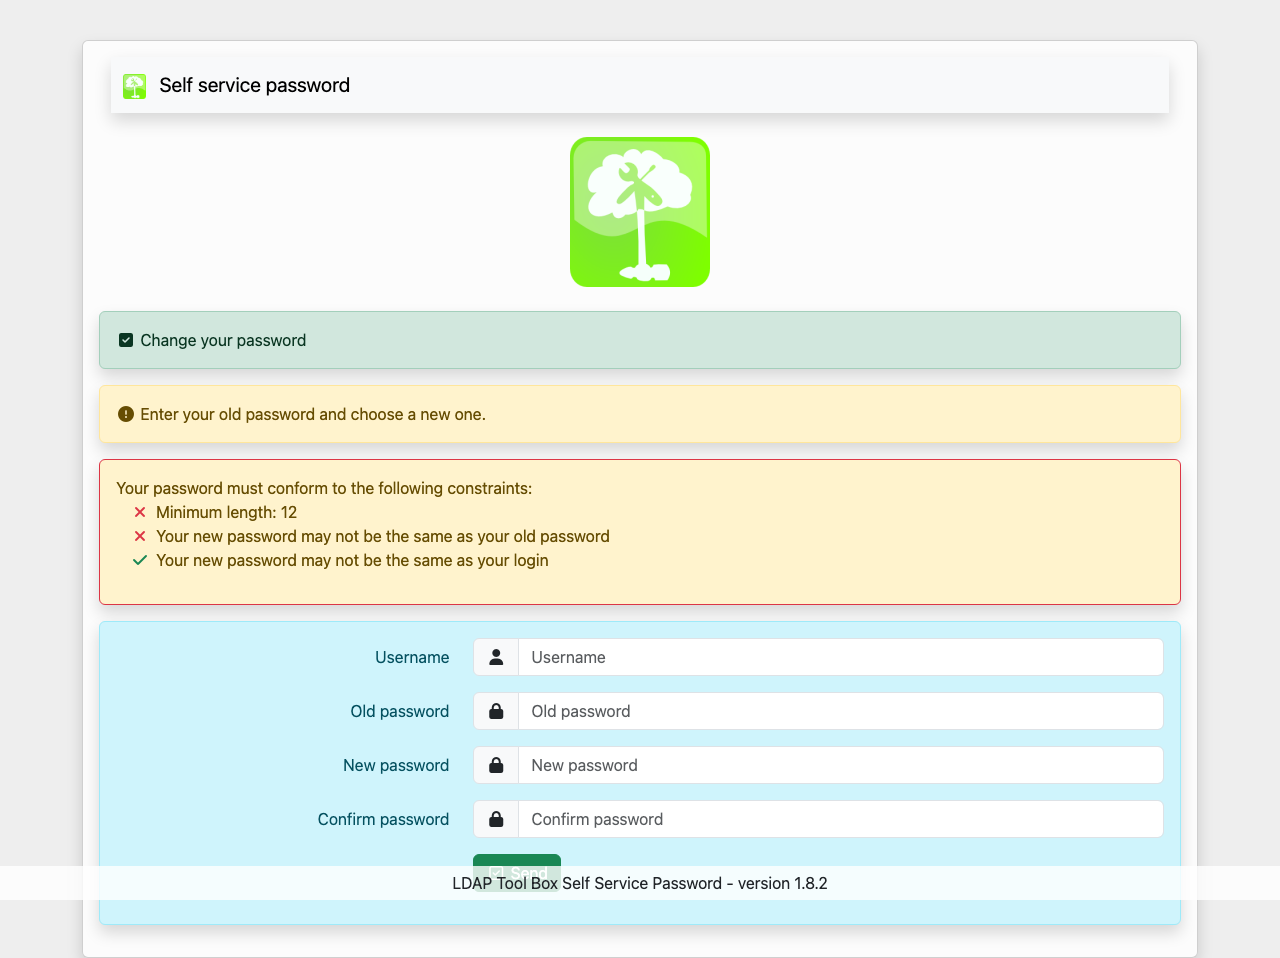Click the checkmark icon beside Change your password

tap(126, 340)
